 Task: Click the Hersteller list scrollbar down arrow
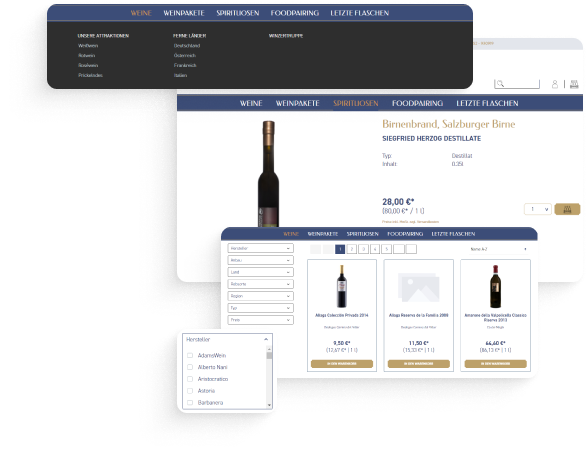[x=269, y=405]
